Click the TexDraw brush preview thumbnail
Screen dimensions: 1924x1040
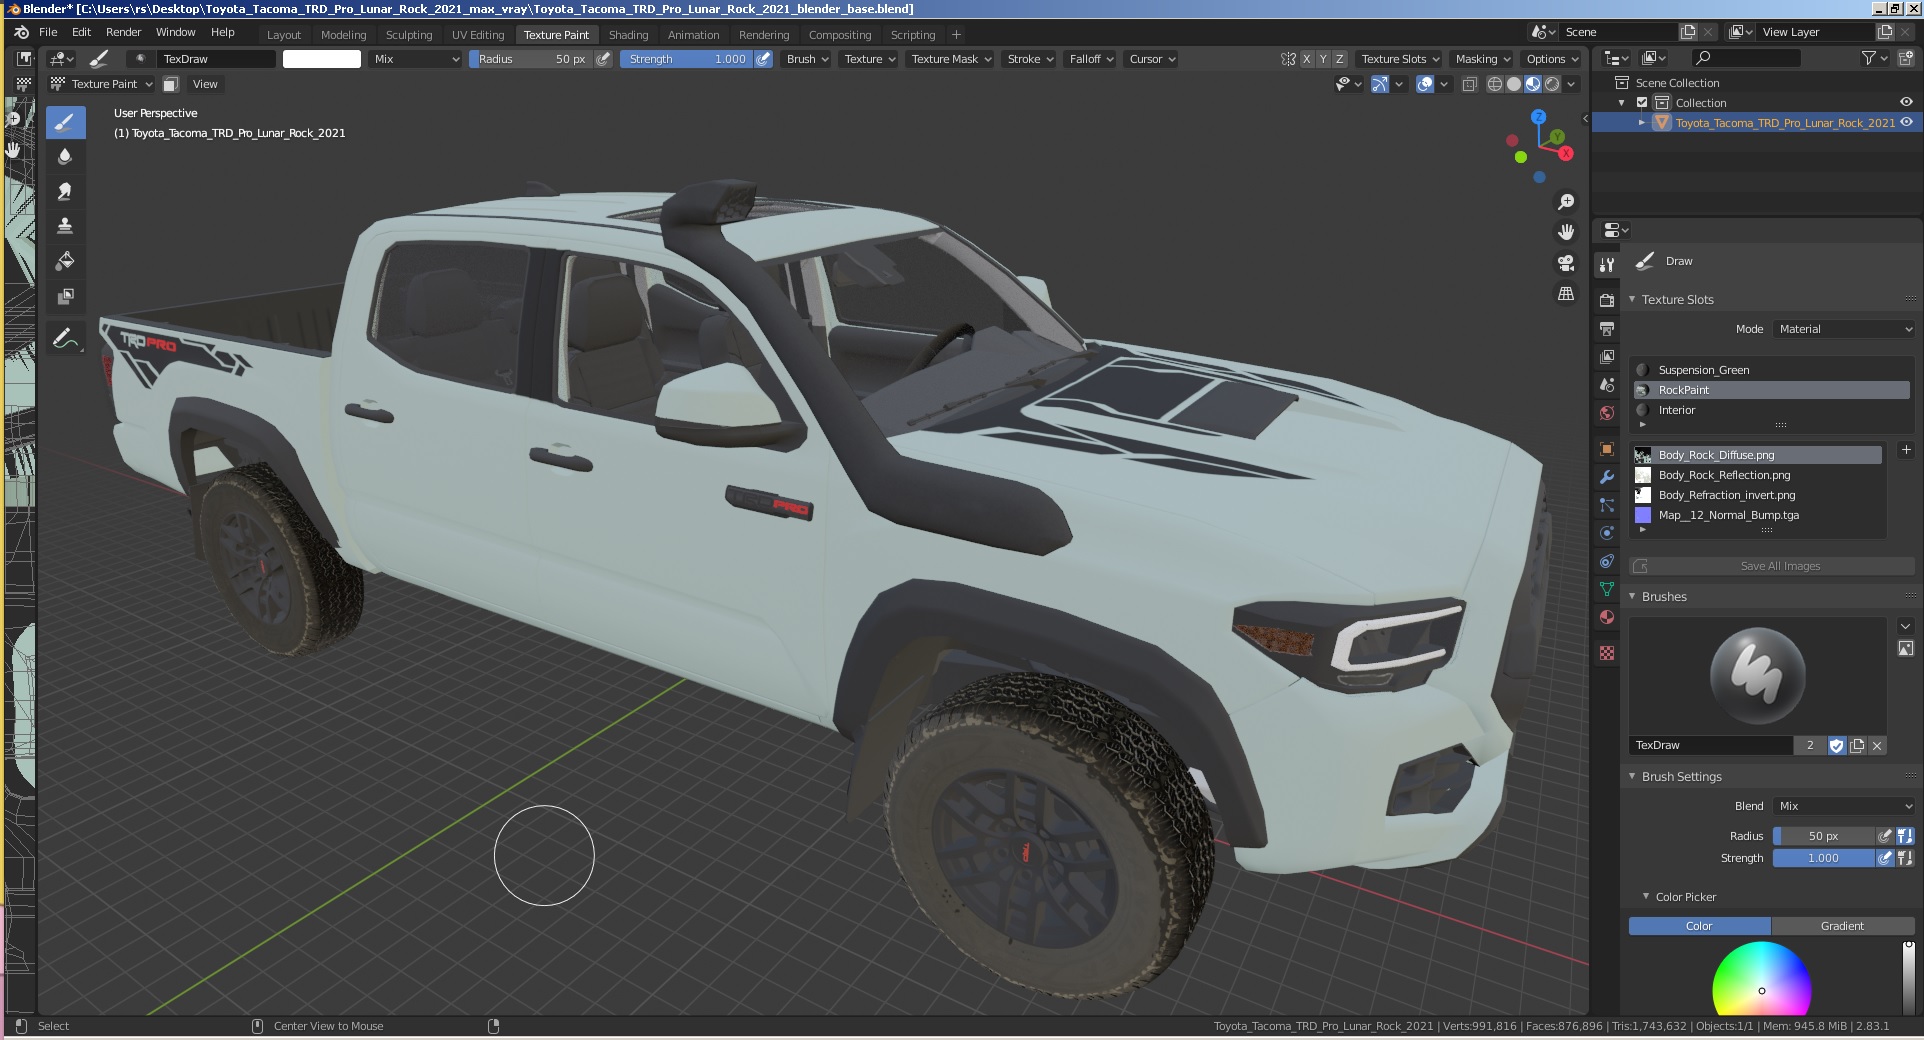[x=1757, y=677]
